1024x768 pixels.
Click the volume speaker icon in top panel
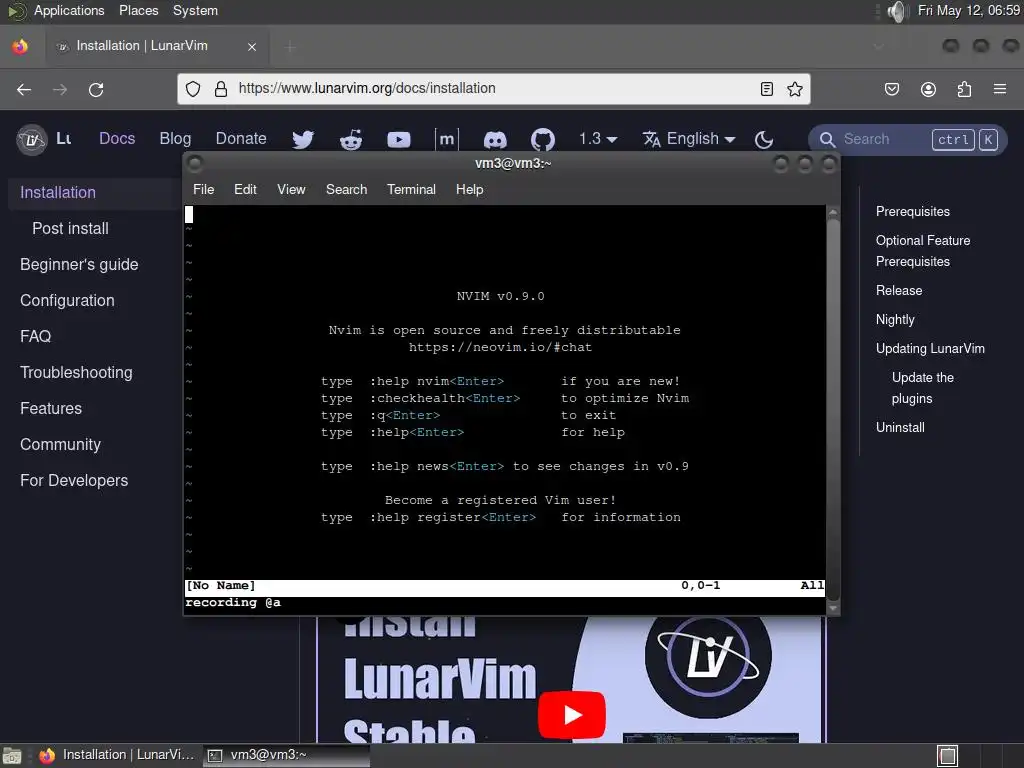[x=898, y=11]
